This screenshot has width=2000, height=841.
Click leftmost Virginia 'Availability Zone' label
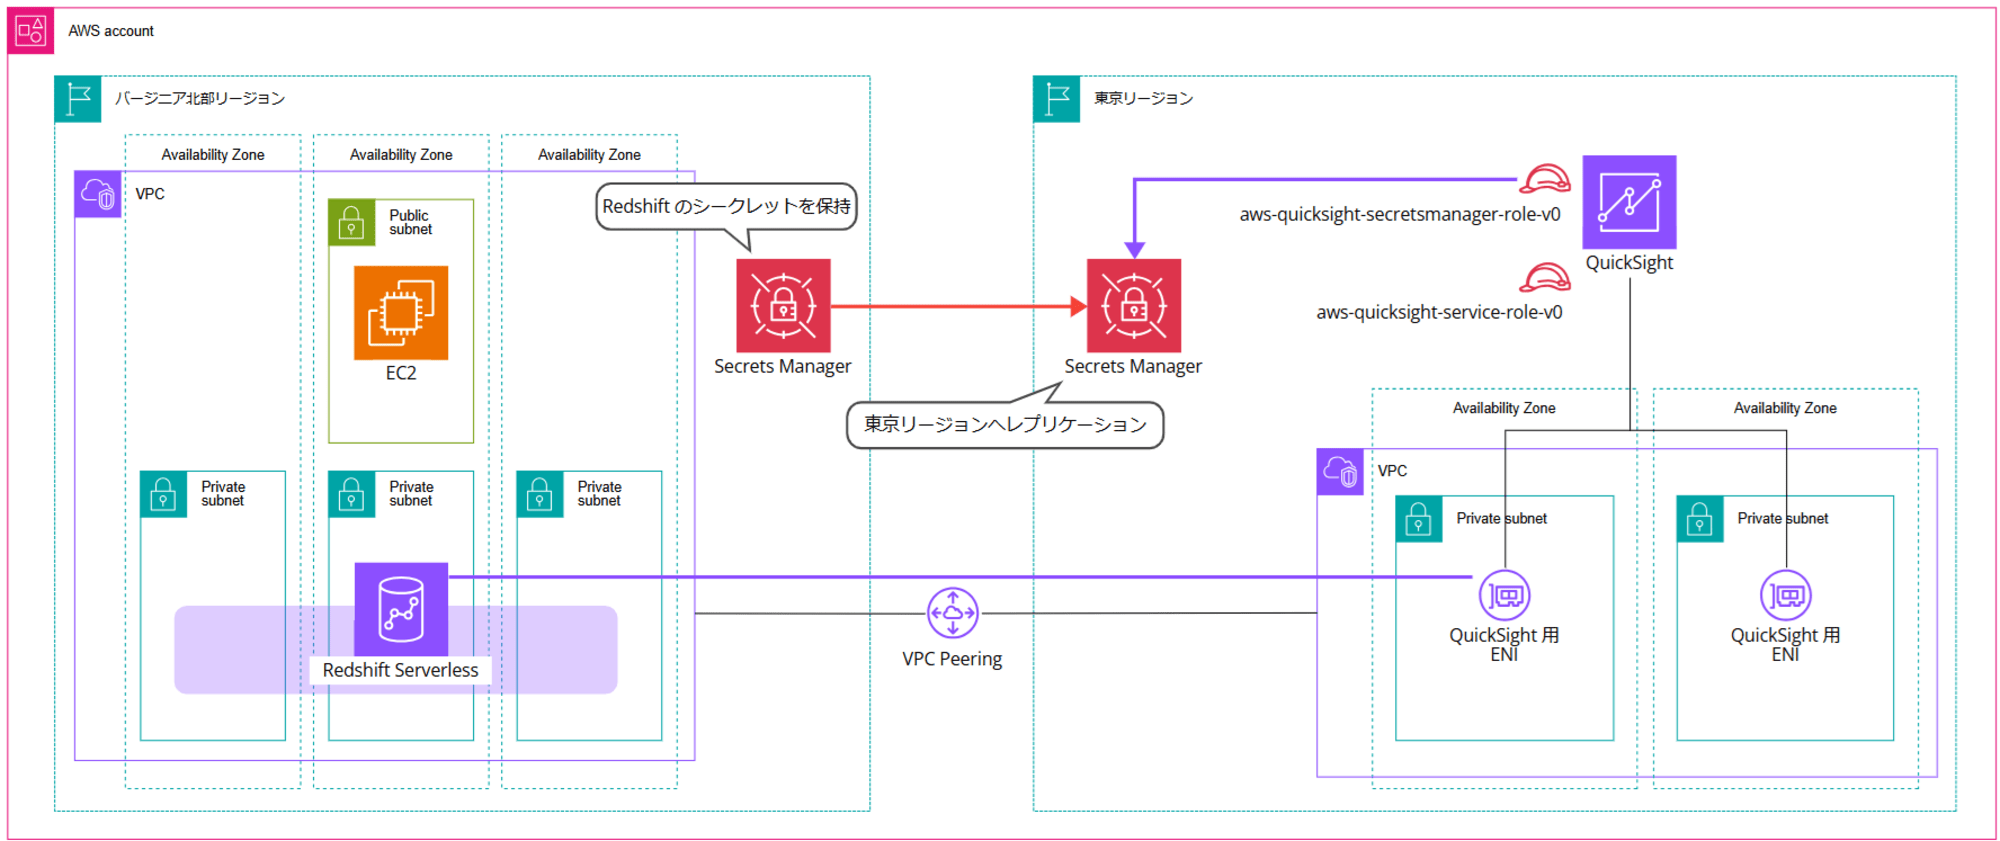(213, 155)
